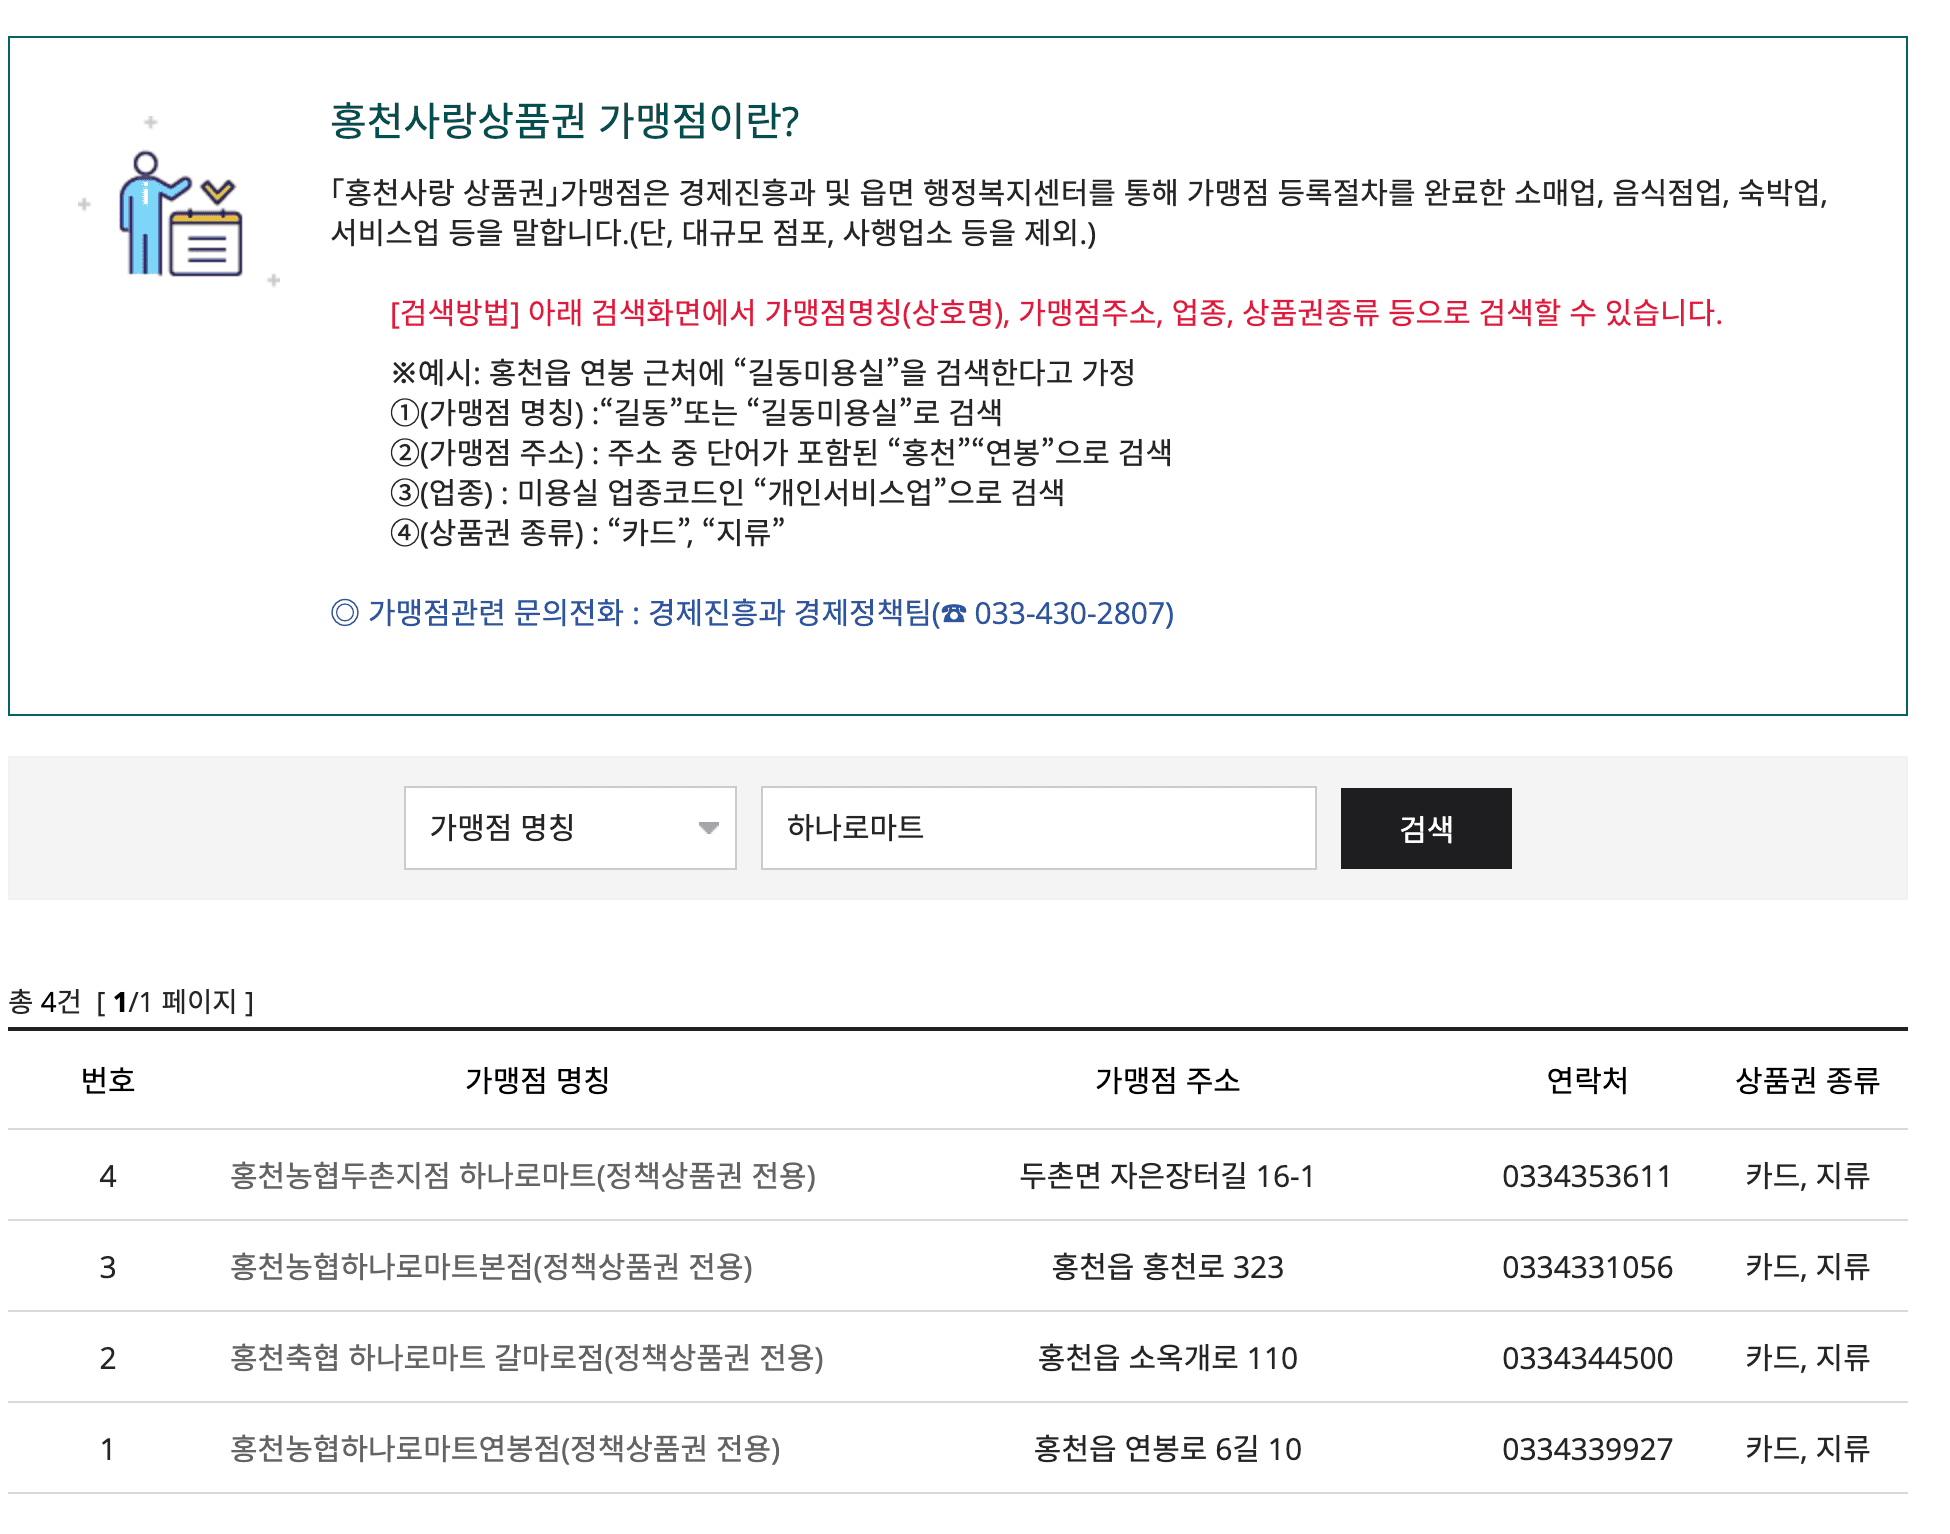This screenshot has width=1950, height=1534.
Task: Click the 연락처 column header
Action: (x=1587, y=1080)
